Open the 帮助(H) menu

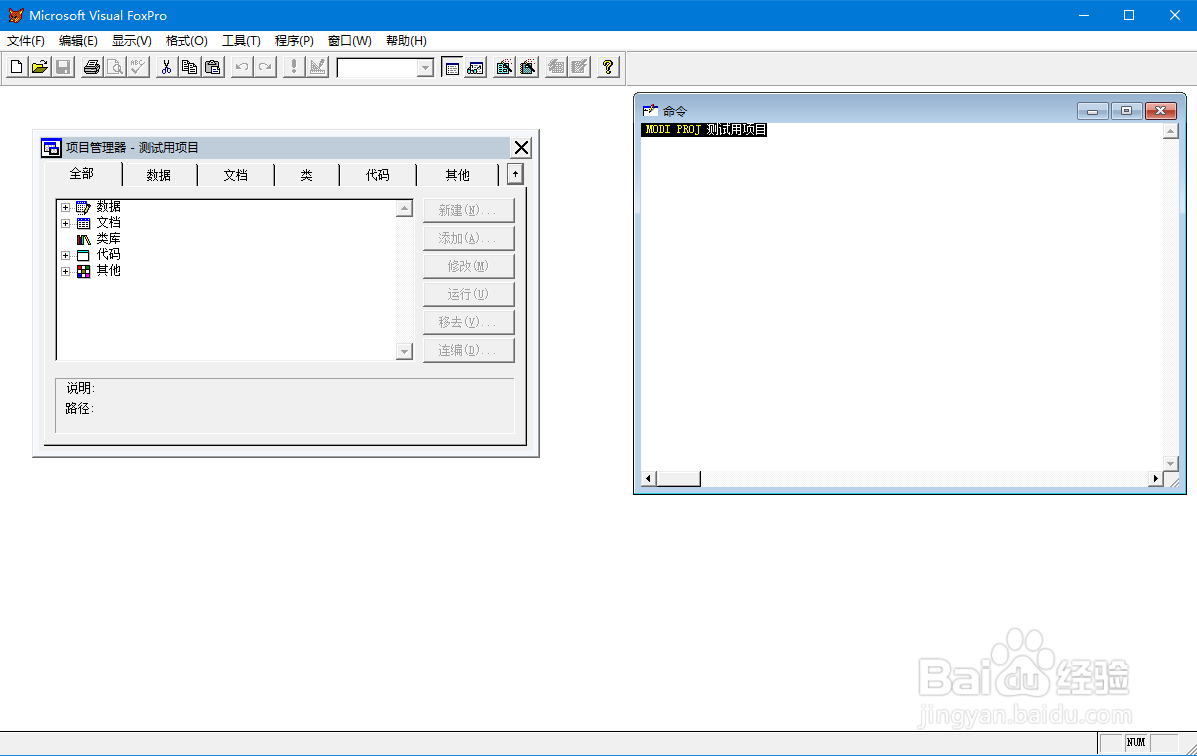(406, 40)
